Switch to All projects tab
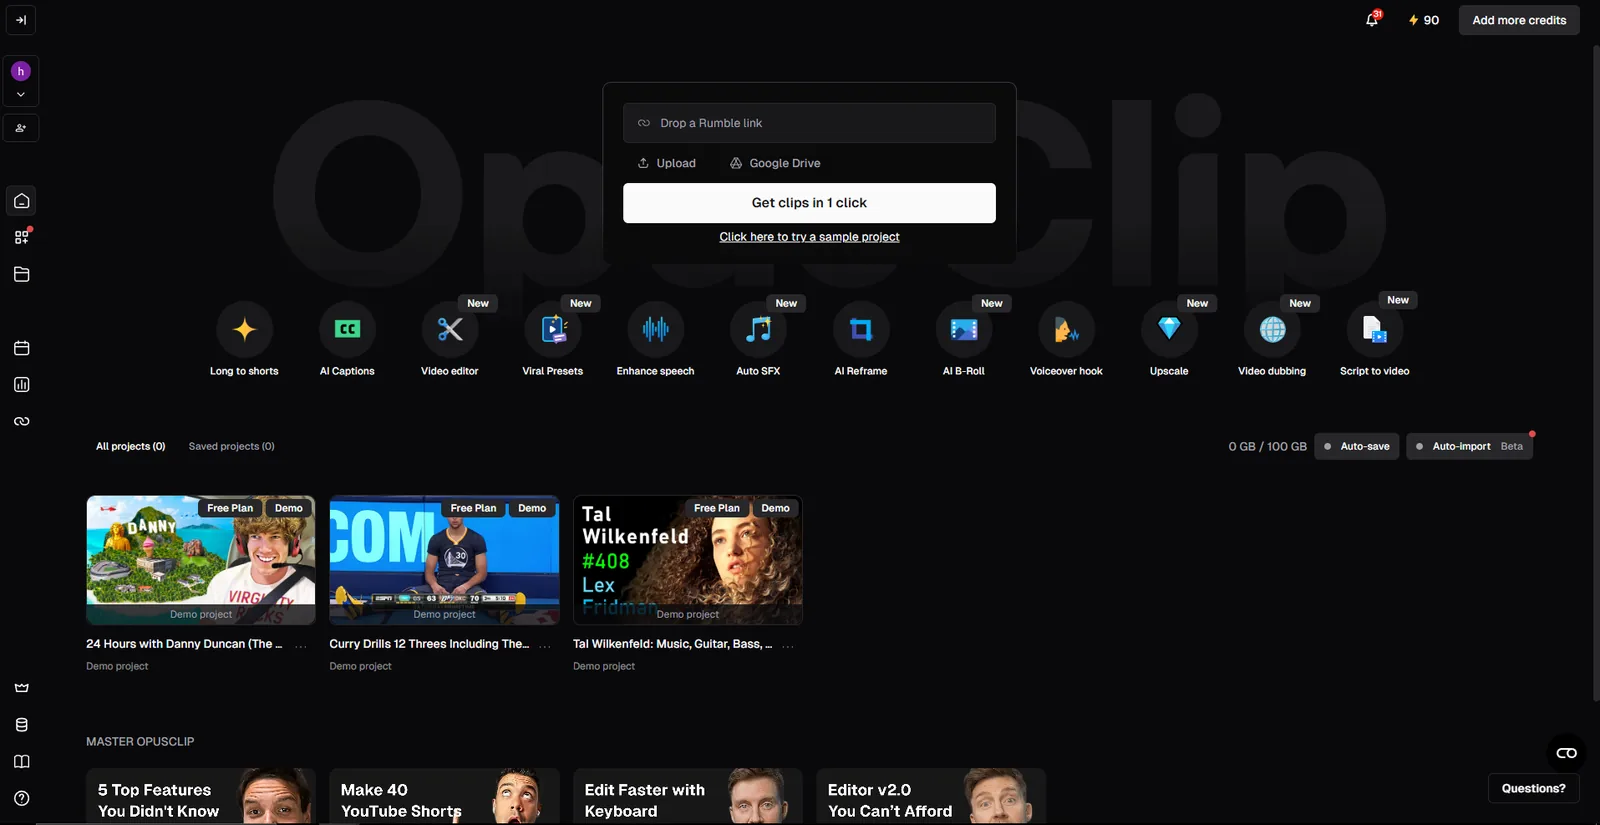1600x825 pixels. click(130, 446)
